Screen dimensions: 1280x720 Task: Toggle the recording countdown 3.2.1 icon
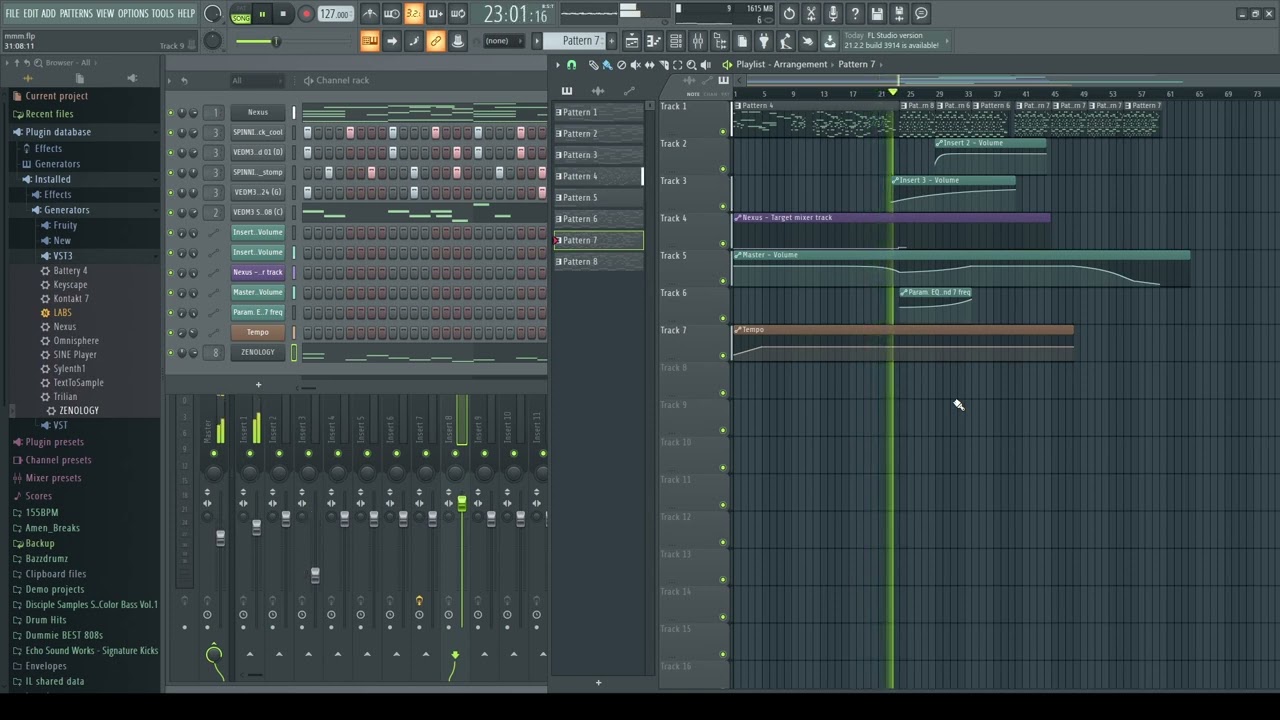tap(414, 14)
